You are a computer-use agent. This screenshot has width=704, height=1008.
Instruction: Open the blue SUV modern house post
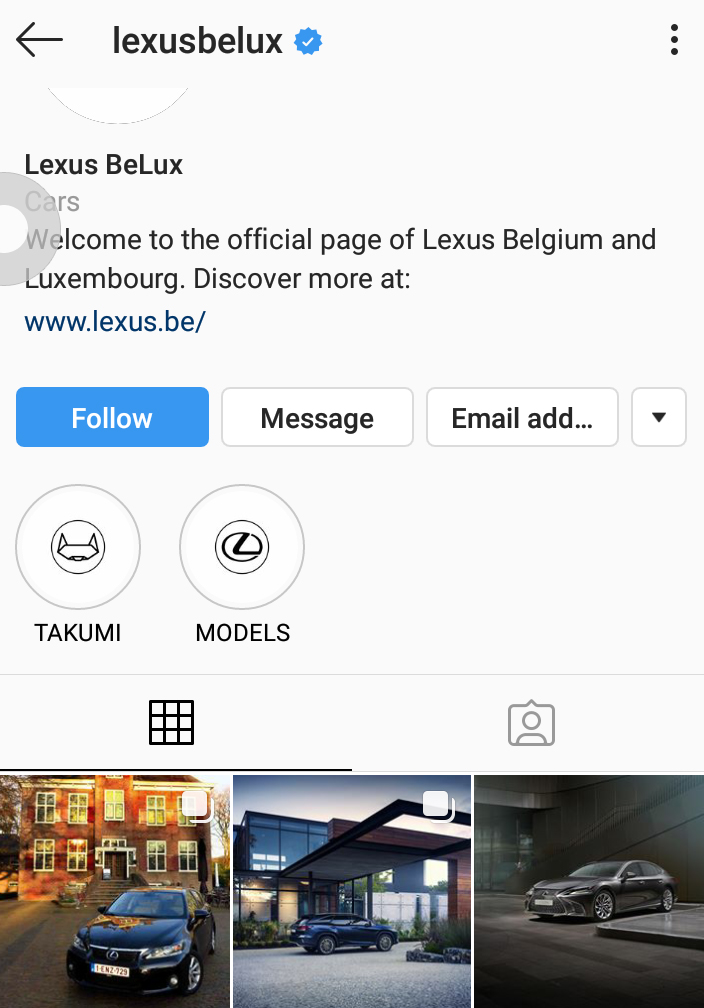[x=352, y=892]
